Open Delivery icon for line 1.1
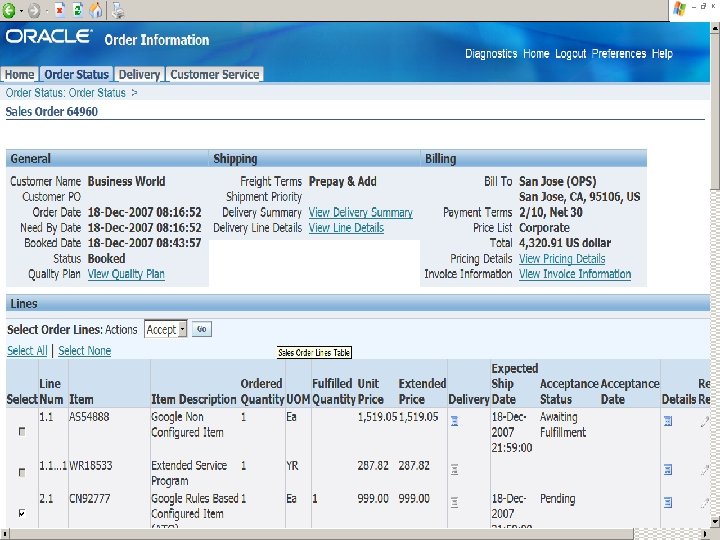The height and width of the screenshot is (540, 720). tap(455, 421)
